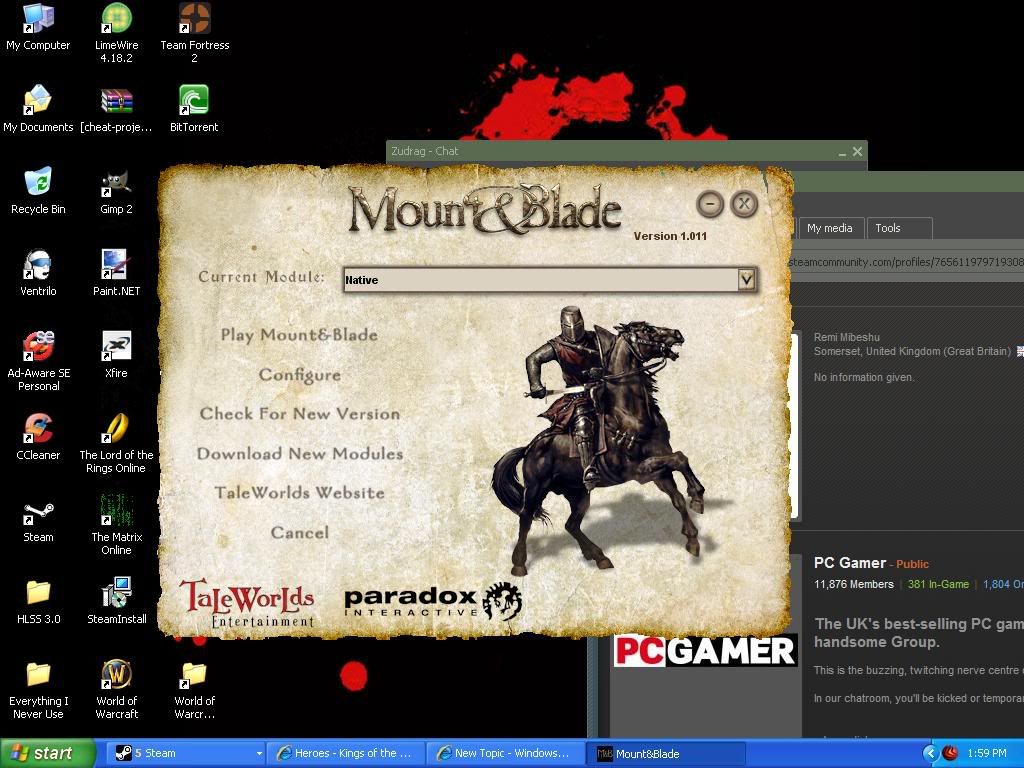Open the TaleWorlds Website link
This screenshot has height=768, width=1024.
(299, 493)
